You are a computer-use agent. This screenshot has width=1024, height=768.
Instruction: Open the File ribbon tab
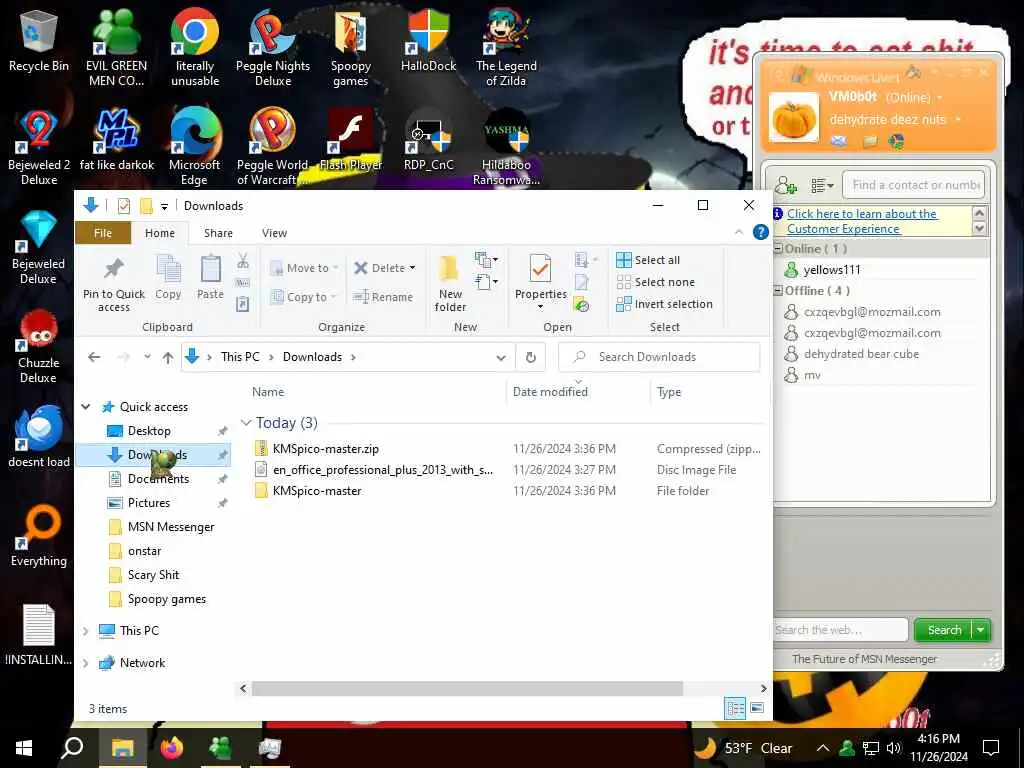103,233
